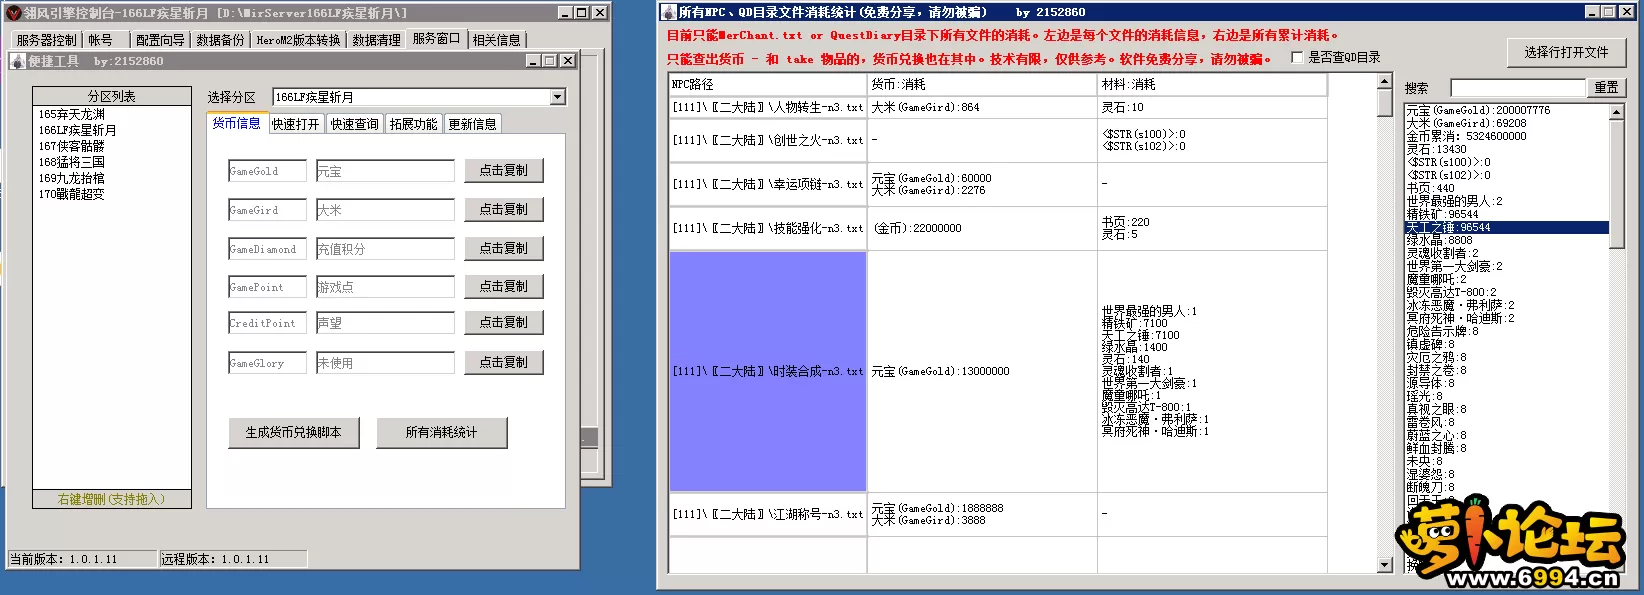Click the engine console title icon
The height and width of the screenshot is (595, 1644).
13,13
